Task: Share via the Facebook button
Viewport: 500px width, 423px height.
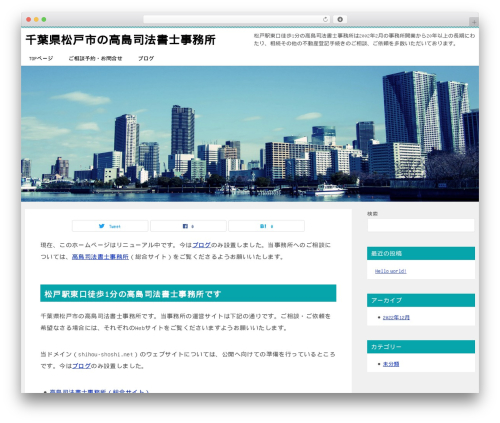Action: 188,226
